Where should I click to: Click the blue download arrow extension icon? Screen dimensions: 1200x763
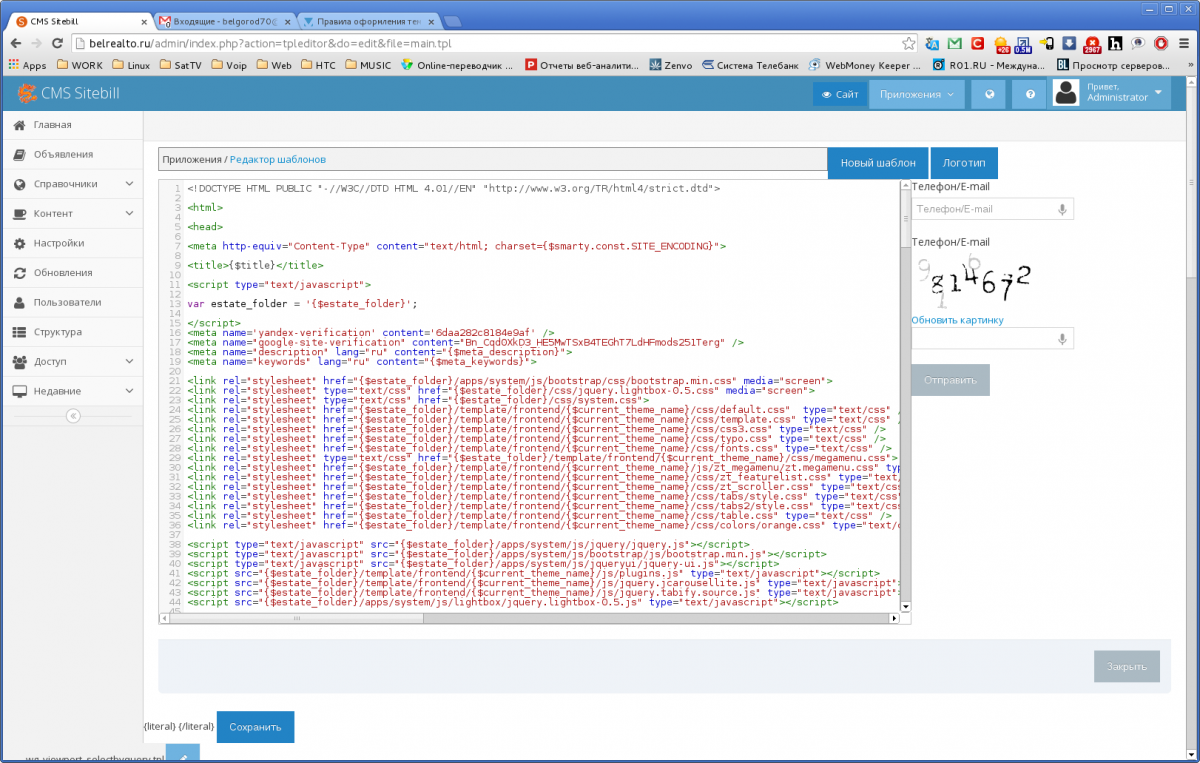(x=1069, y=43)
